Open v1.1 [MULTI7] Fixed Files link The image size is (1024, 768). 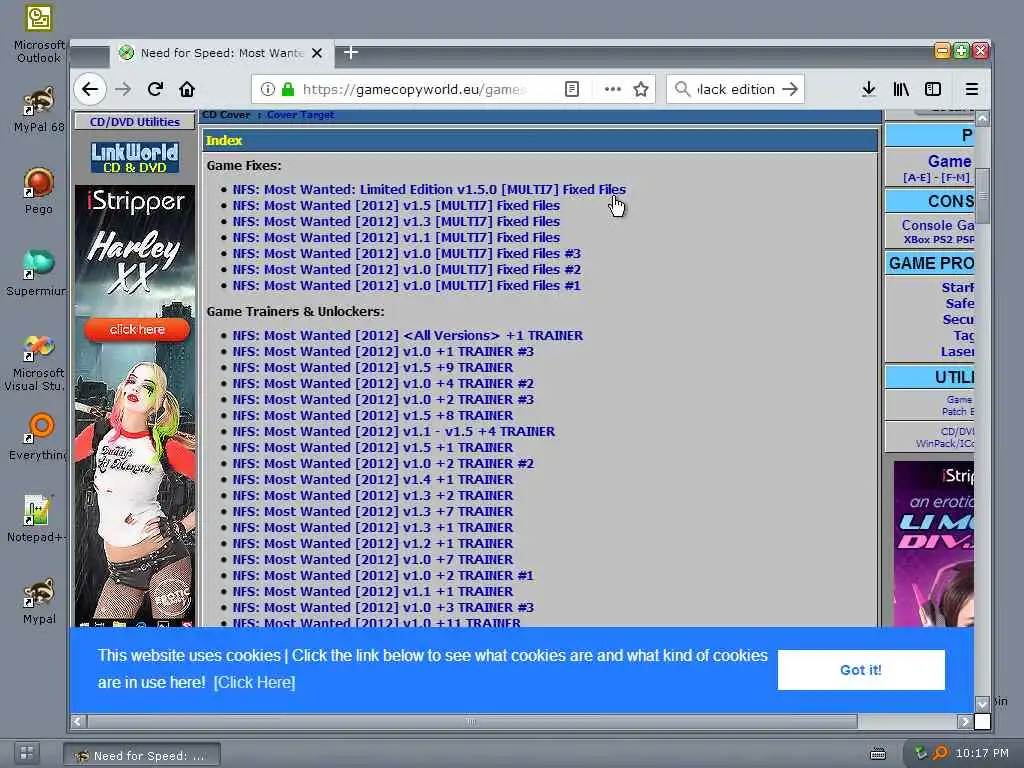tap(396, 238)
